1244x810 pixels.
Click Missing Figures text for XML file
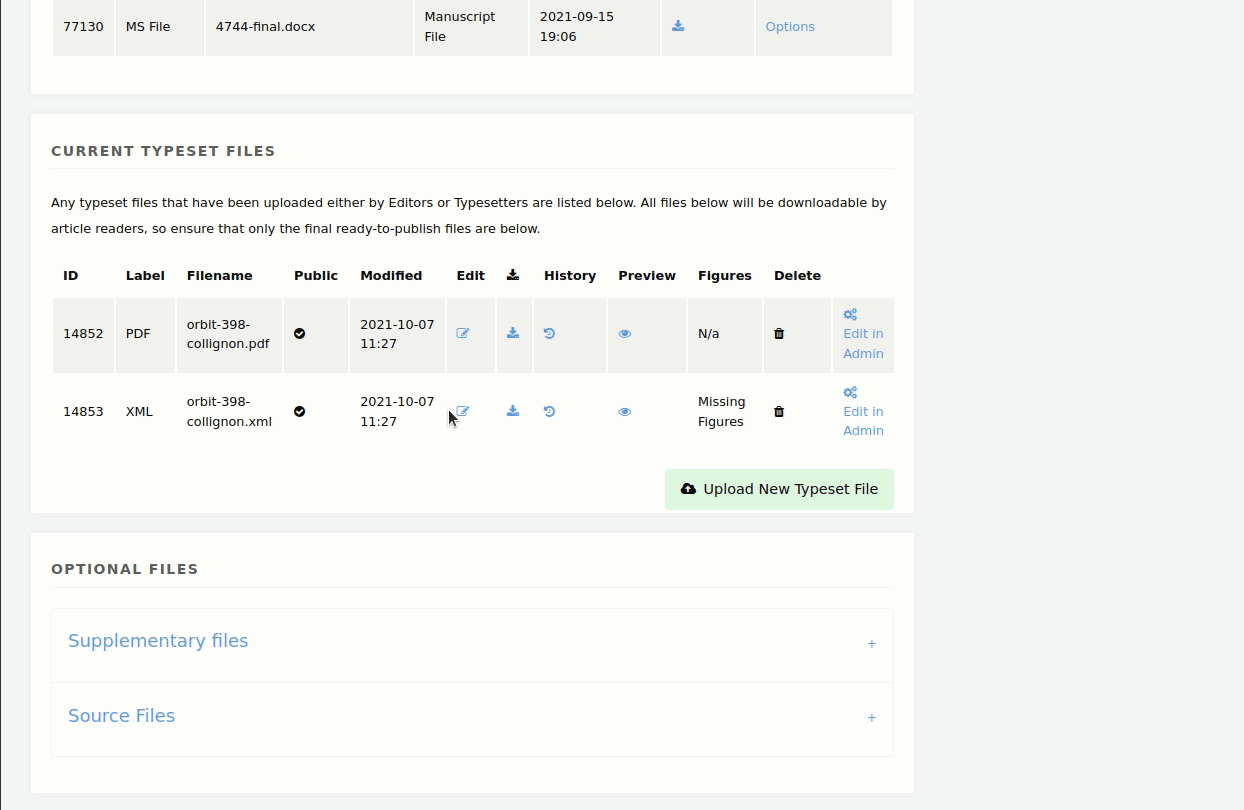point(721,412)
